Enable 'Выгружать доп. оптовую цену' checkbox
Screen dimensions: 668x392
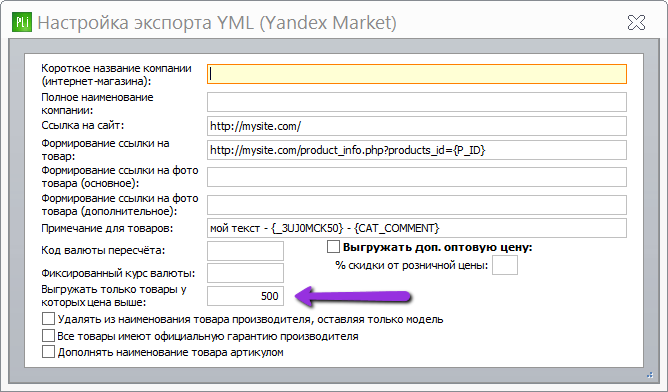pyautogui.click(x=333, y=247)
